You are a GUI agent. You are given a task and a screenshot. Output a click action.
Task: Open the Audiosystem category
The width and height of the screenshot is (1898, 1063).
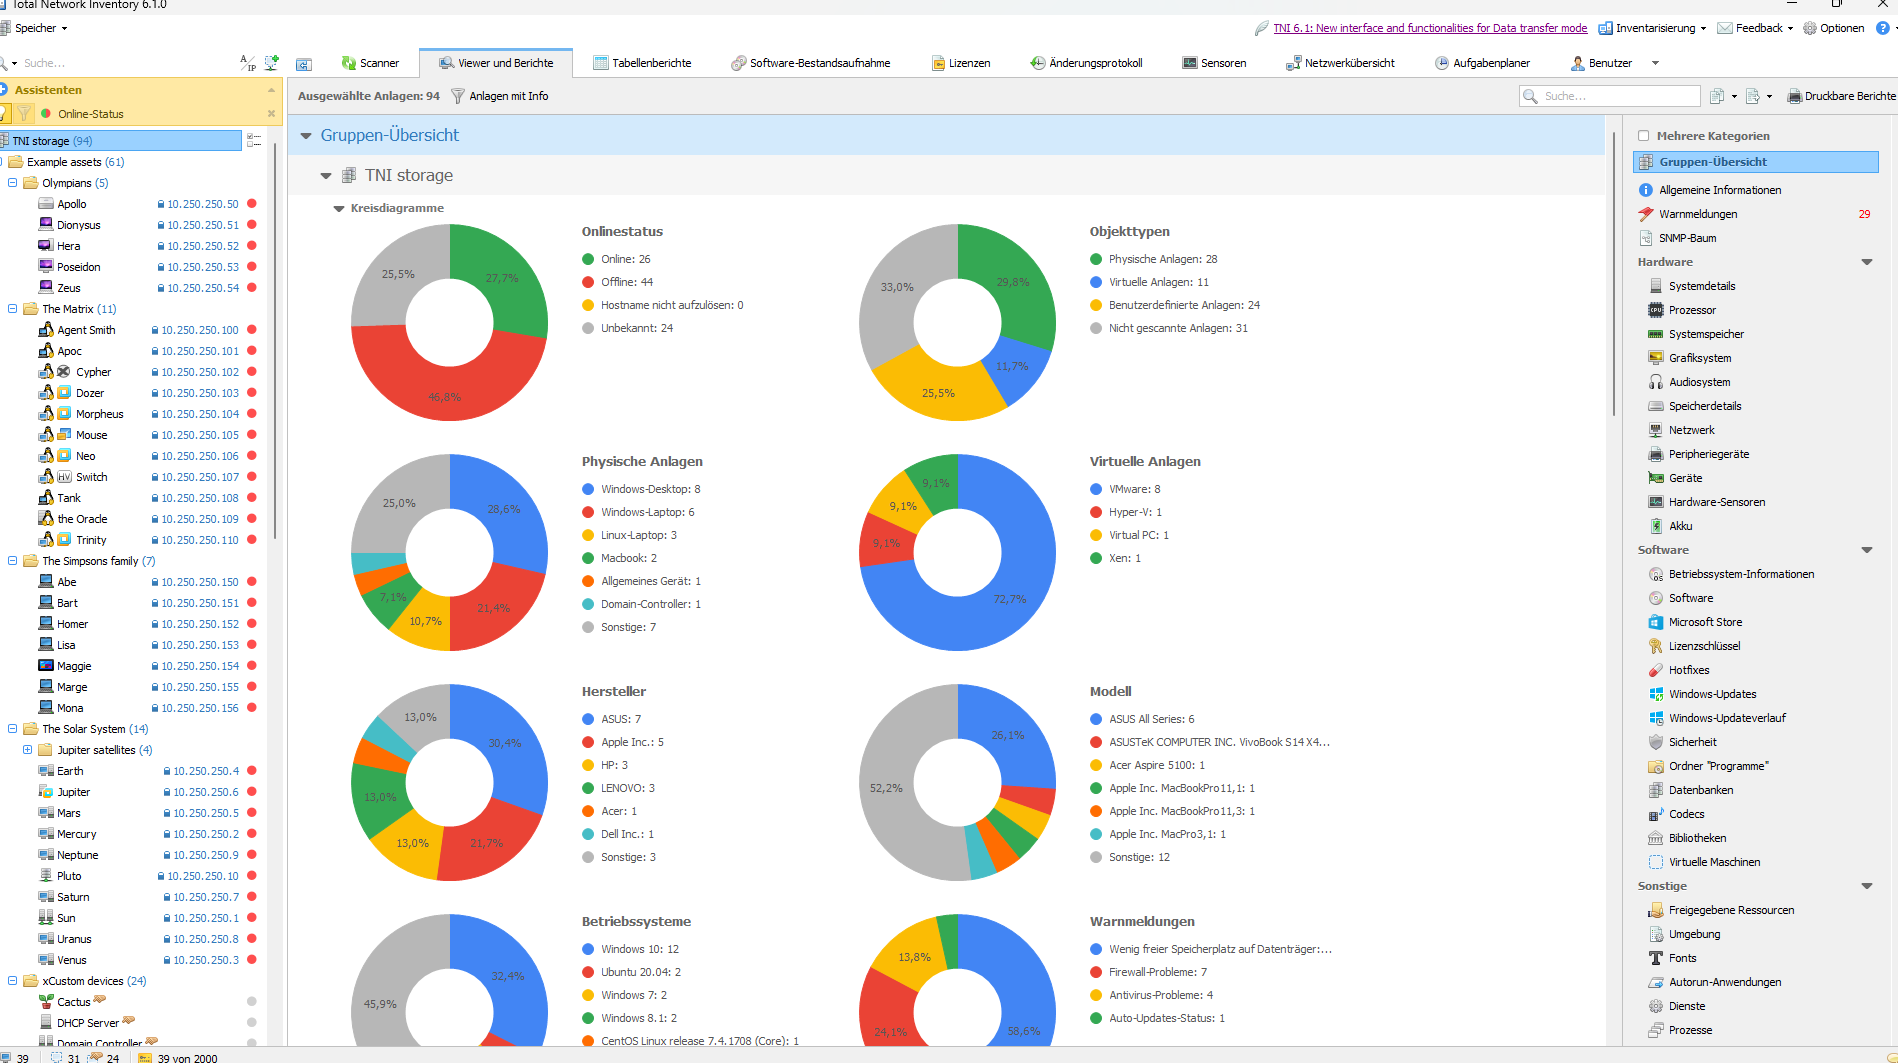click(x=1699, y=382)
